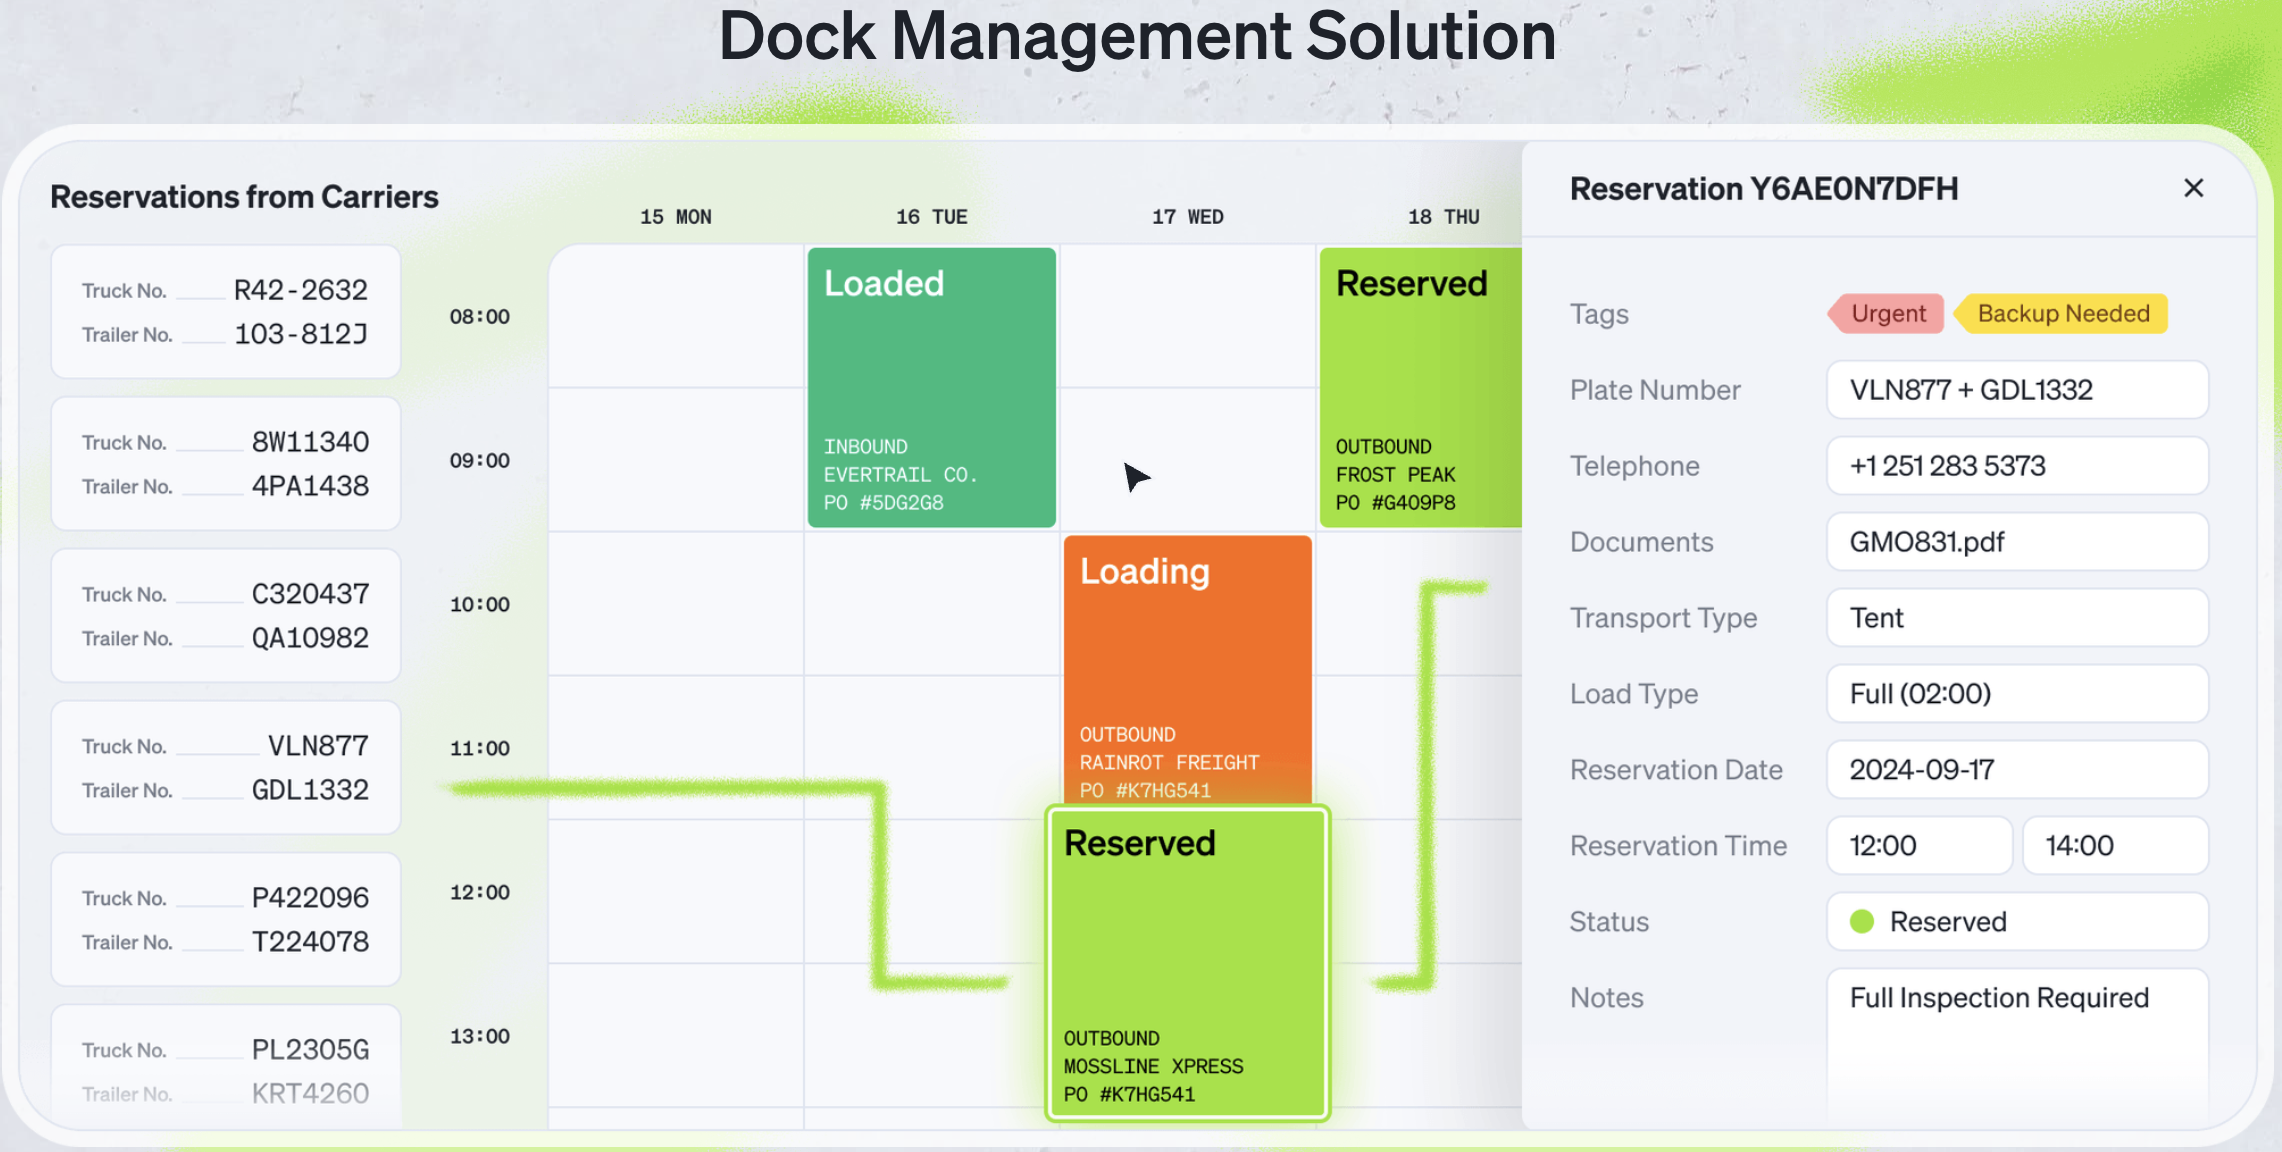The height and width of the screenshot is (1152, 2282).
Task: Expand the Transport Type Tent selector
Action: (2016, 618)
